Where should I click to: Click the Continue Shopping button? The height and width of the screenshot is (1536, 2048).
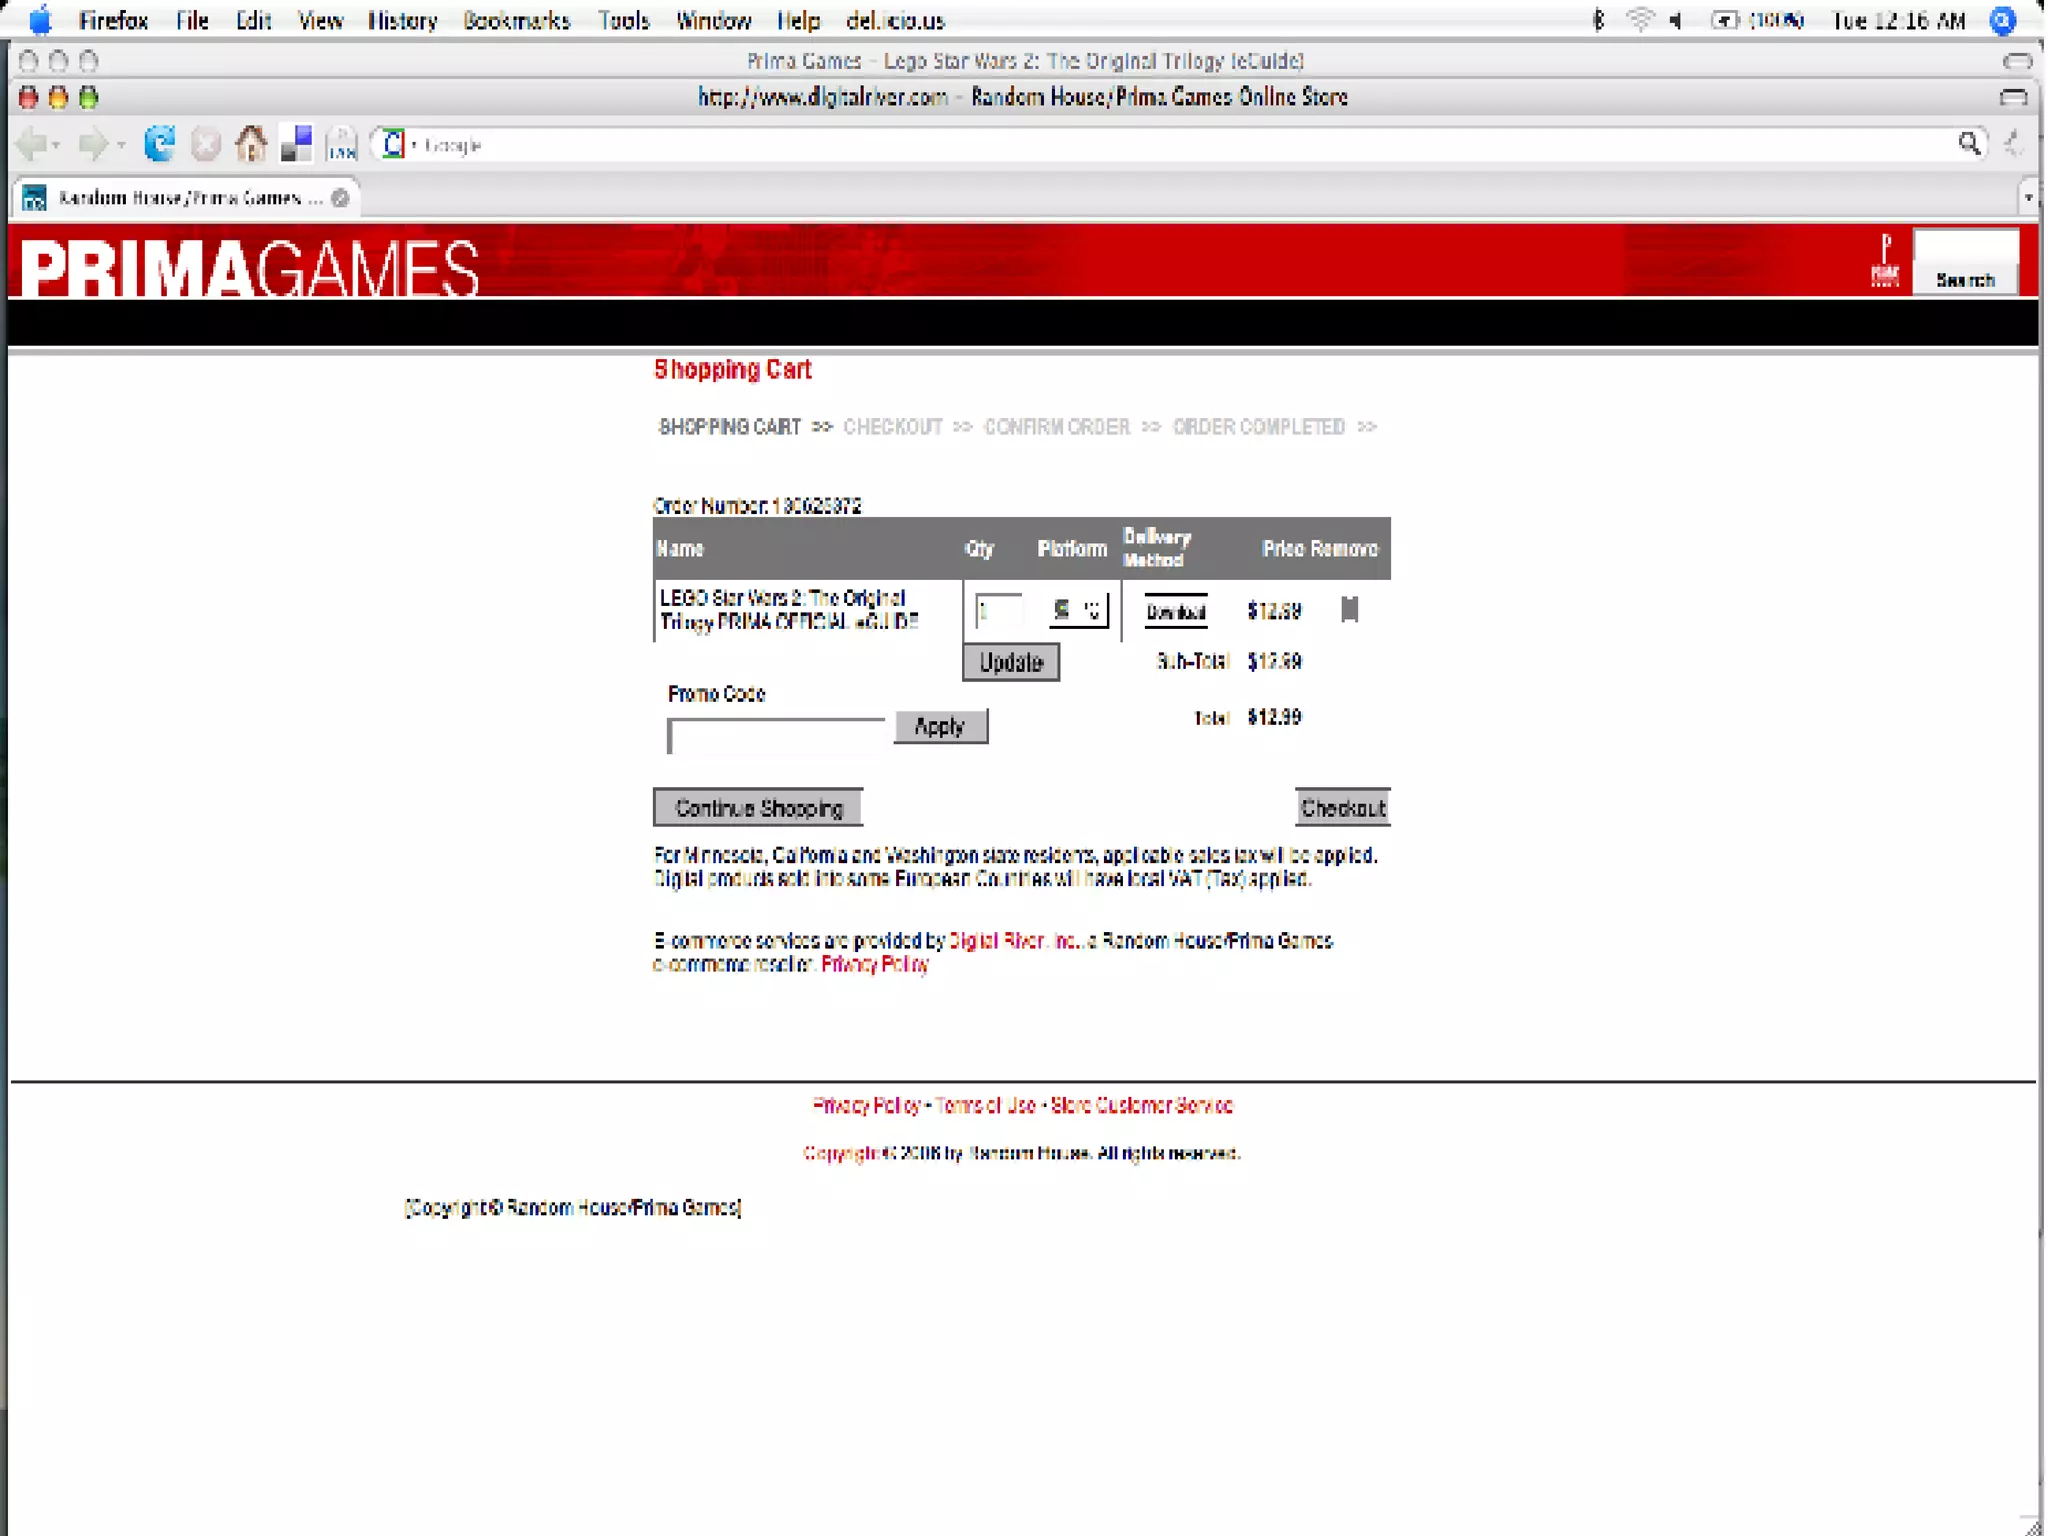pyautogui.click(x=758, y=808)
